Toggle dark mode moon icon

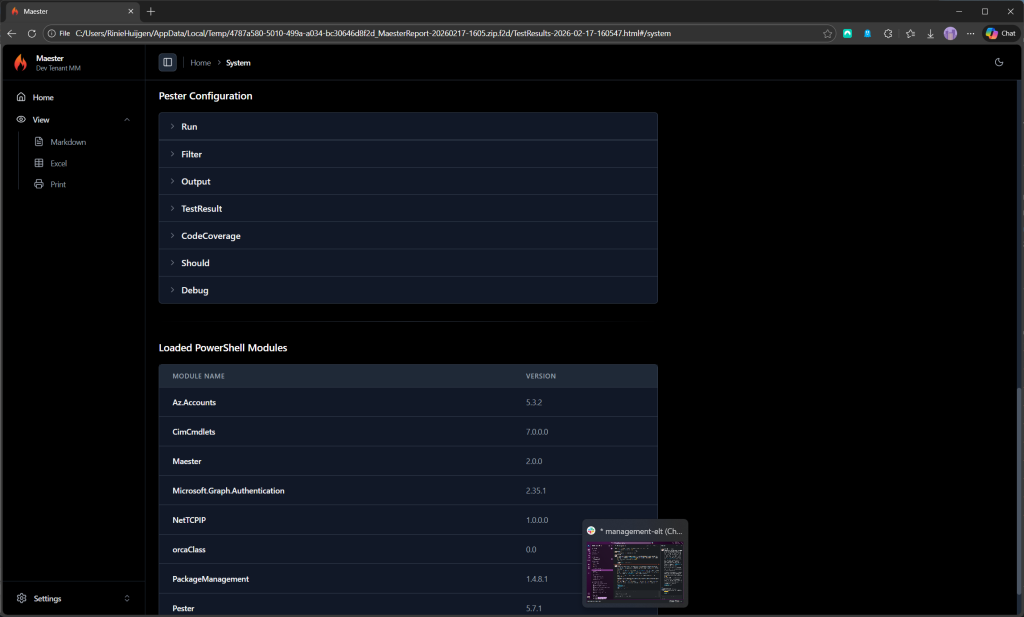click(999, 63)
